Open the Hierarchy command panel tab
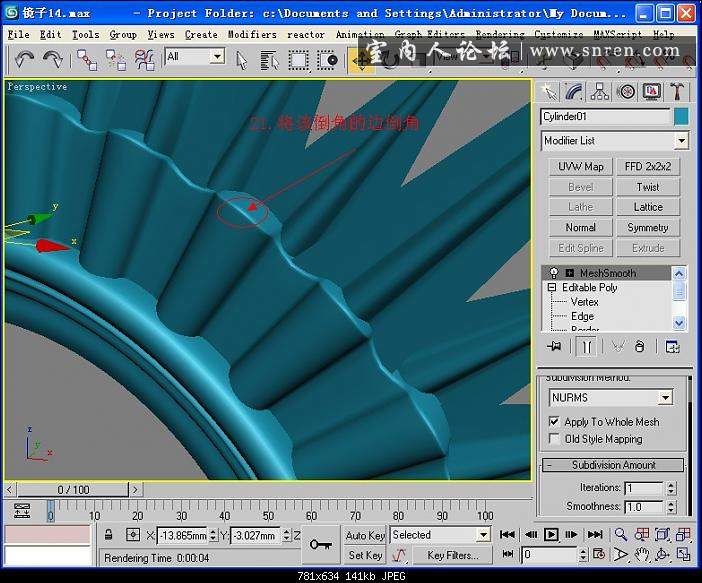Image resolution: width=702 pixels, height=583 pixels. point(599,92)
